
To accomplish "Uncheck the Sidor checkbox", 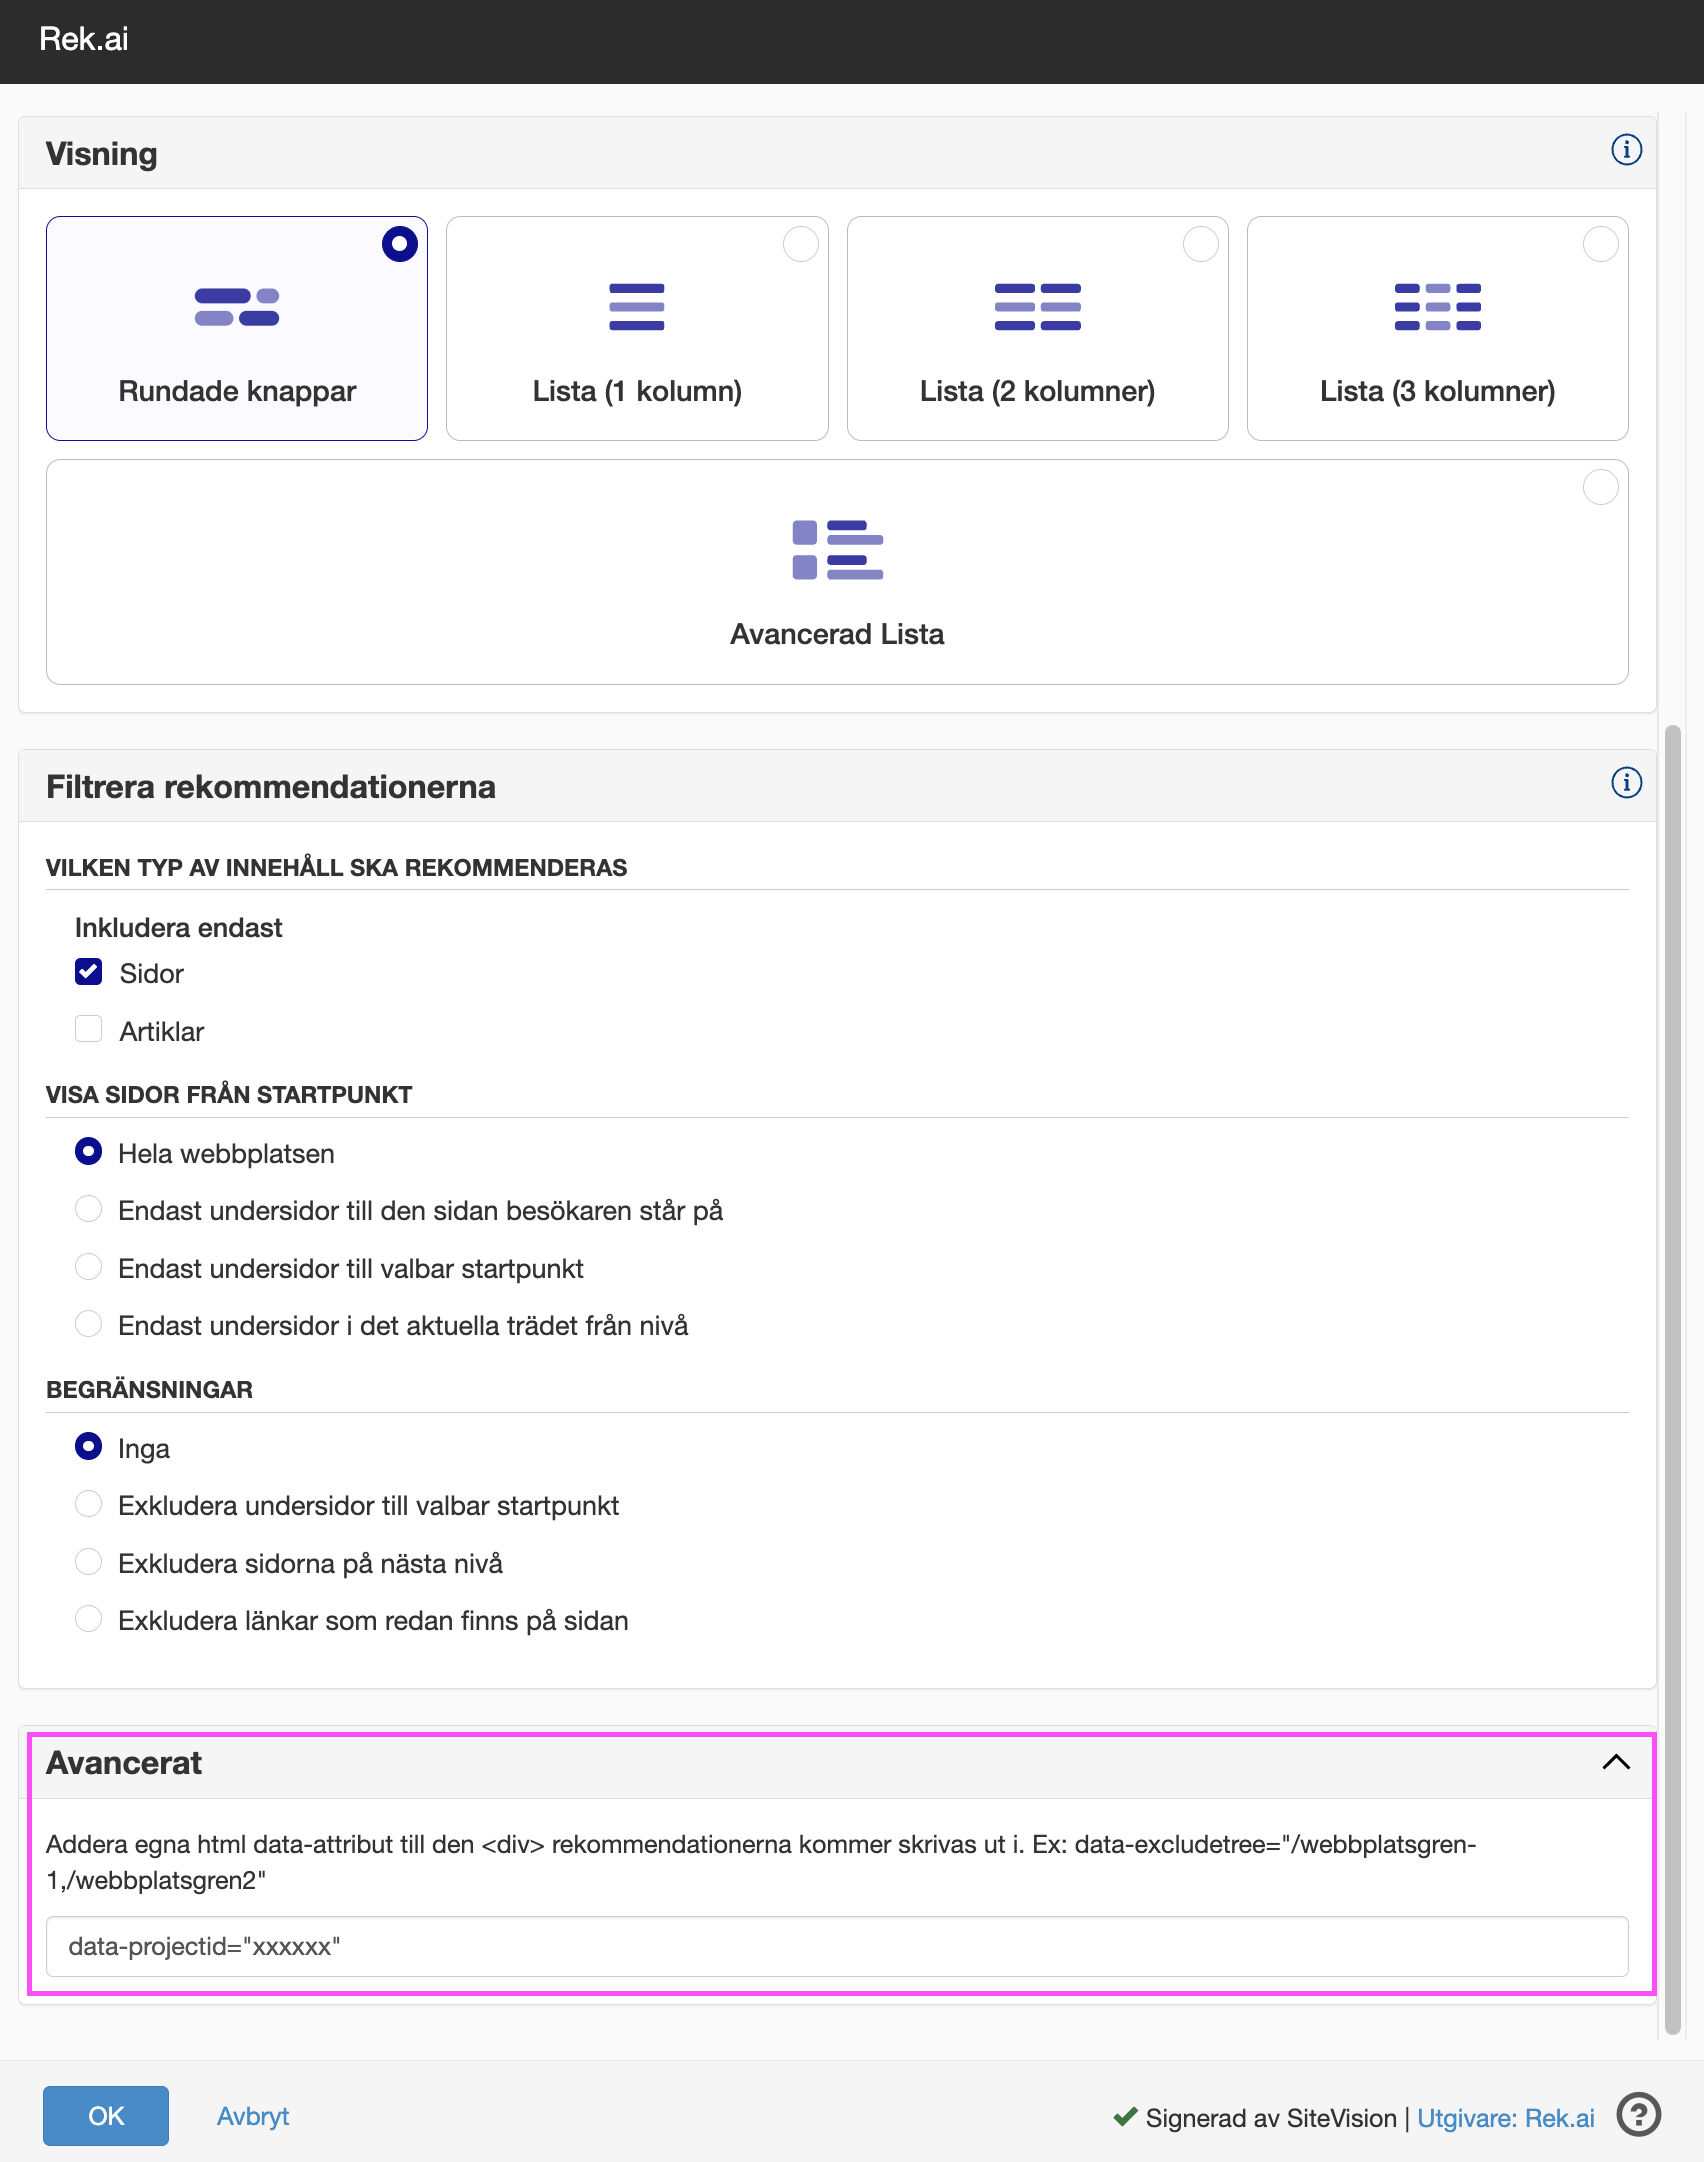I will tap(89, 972).
